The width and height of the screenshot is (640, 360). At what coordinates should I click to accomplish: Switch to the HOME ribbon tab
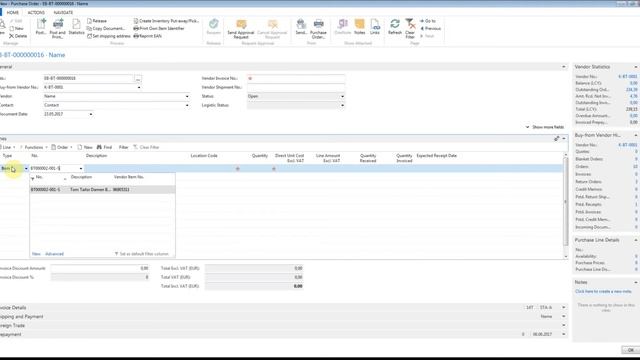(x=13, y=13)
